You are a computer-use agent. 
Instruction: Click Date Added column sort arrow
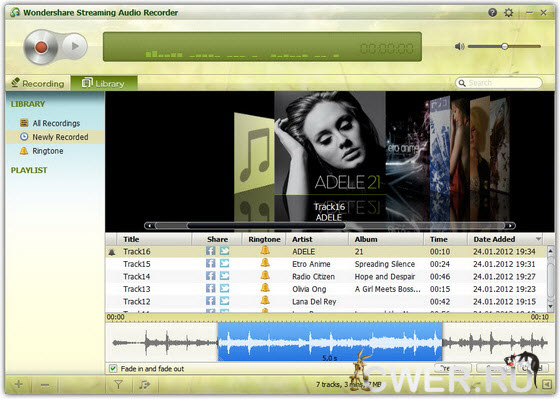[x=539, y=239]
